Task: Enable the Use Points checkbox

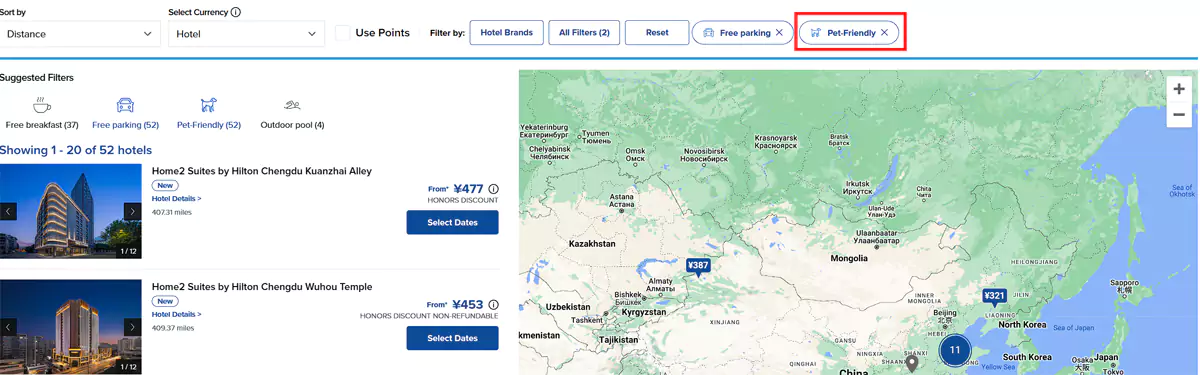Action: point(342,33)
